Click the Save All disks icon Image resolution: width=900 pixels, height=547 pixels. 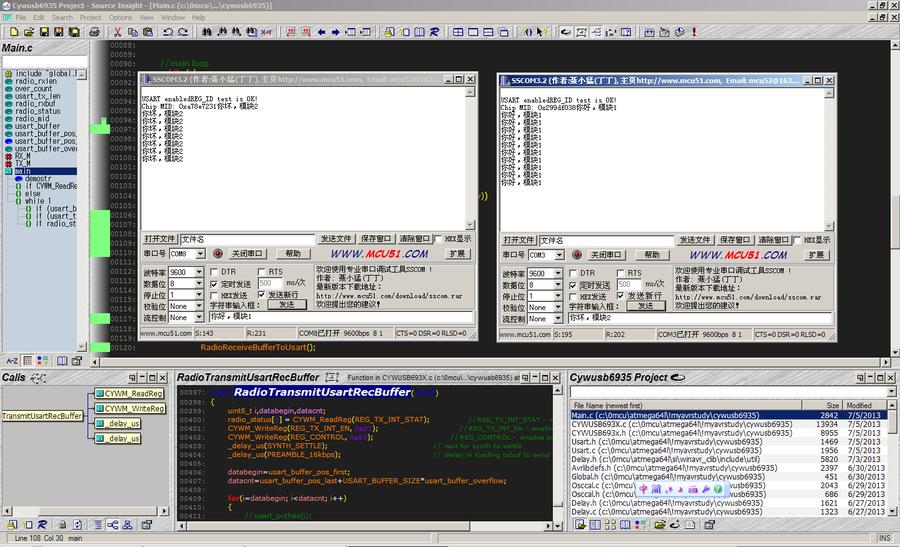(x=74, y=32)
